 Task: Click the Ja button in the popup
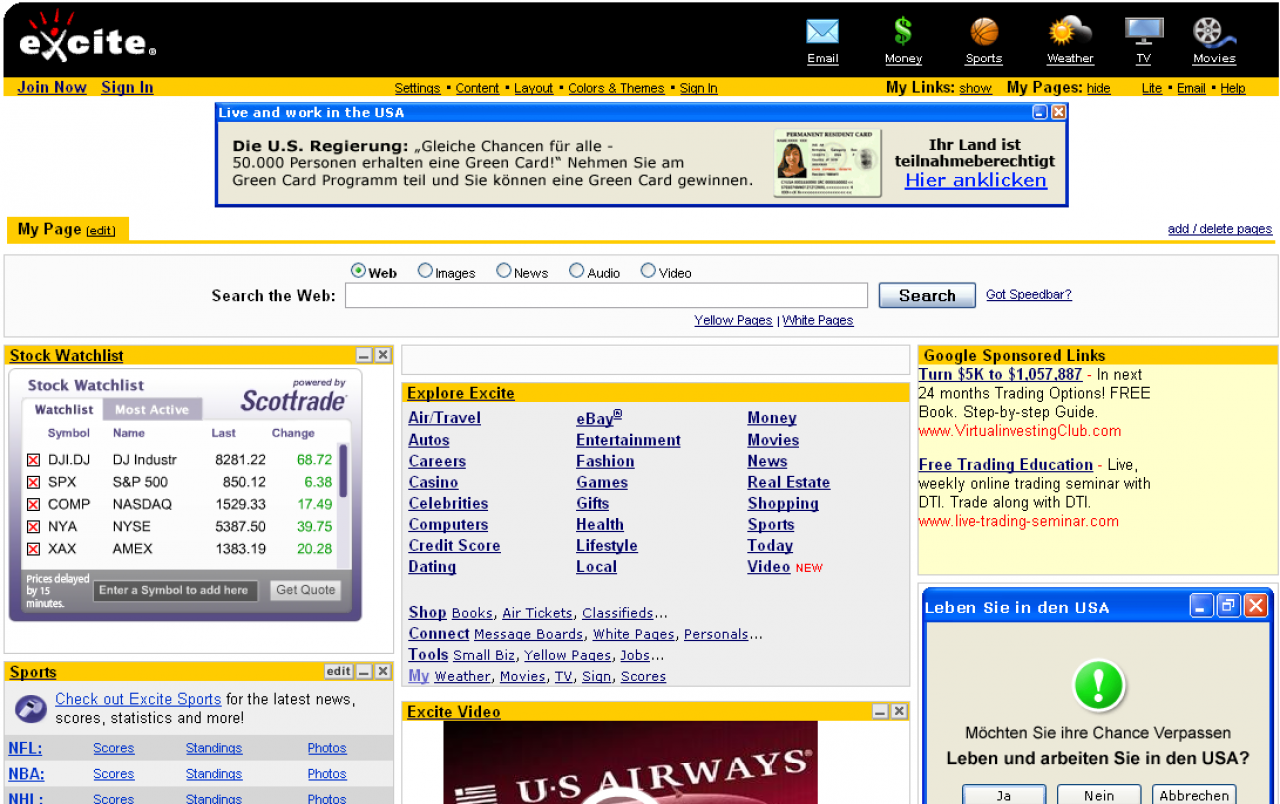(1004, 795)
